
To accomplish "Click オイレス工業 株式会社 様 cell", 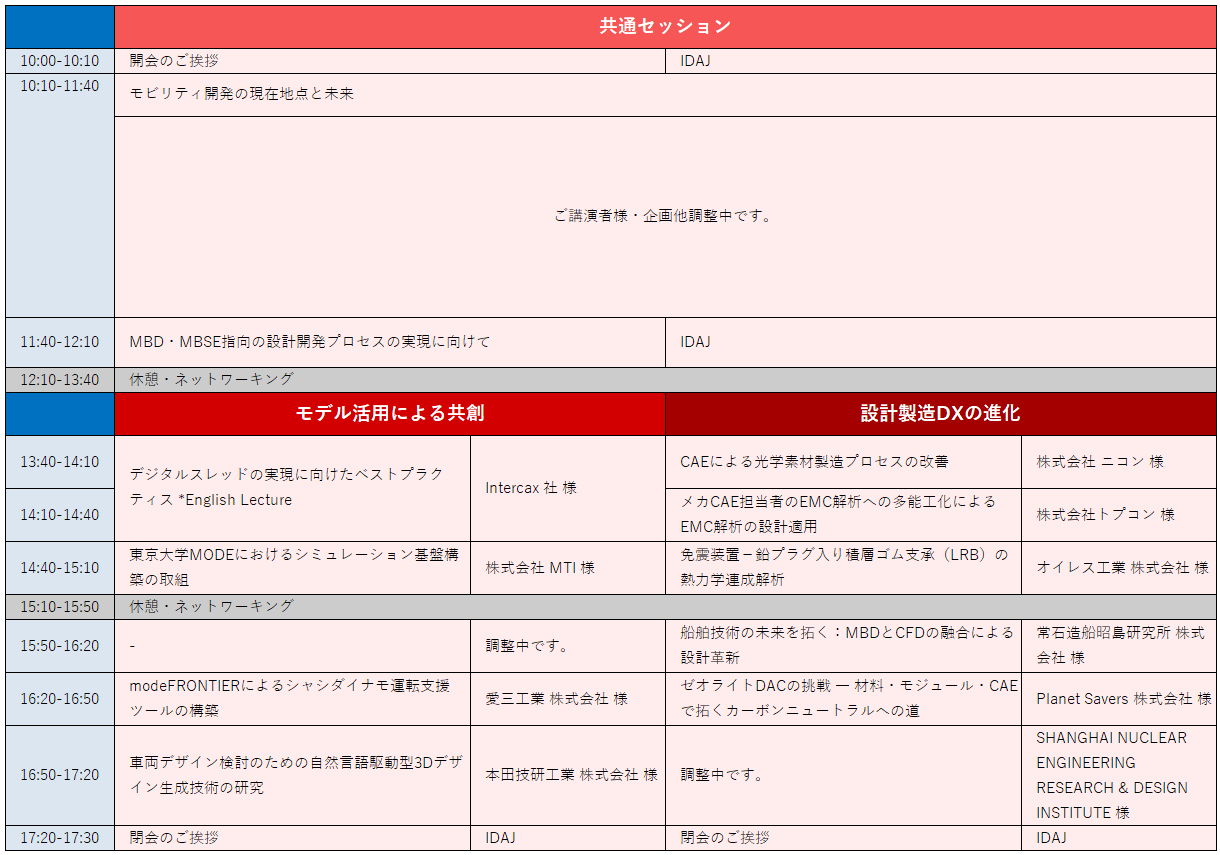I will click(x=1119, y=568).
